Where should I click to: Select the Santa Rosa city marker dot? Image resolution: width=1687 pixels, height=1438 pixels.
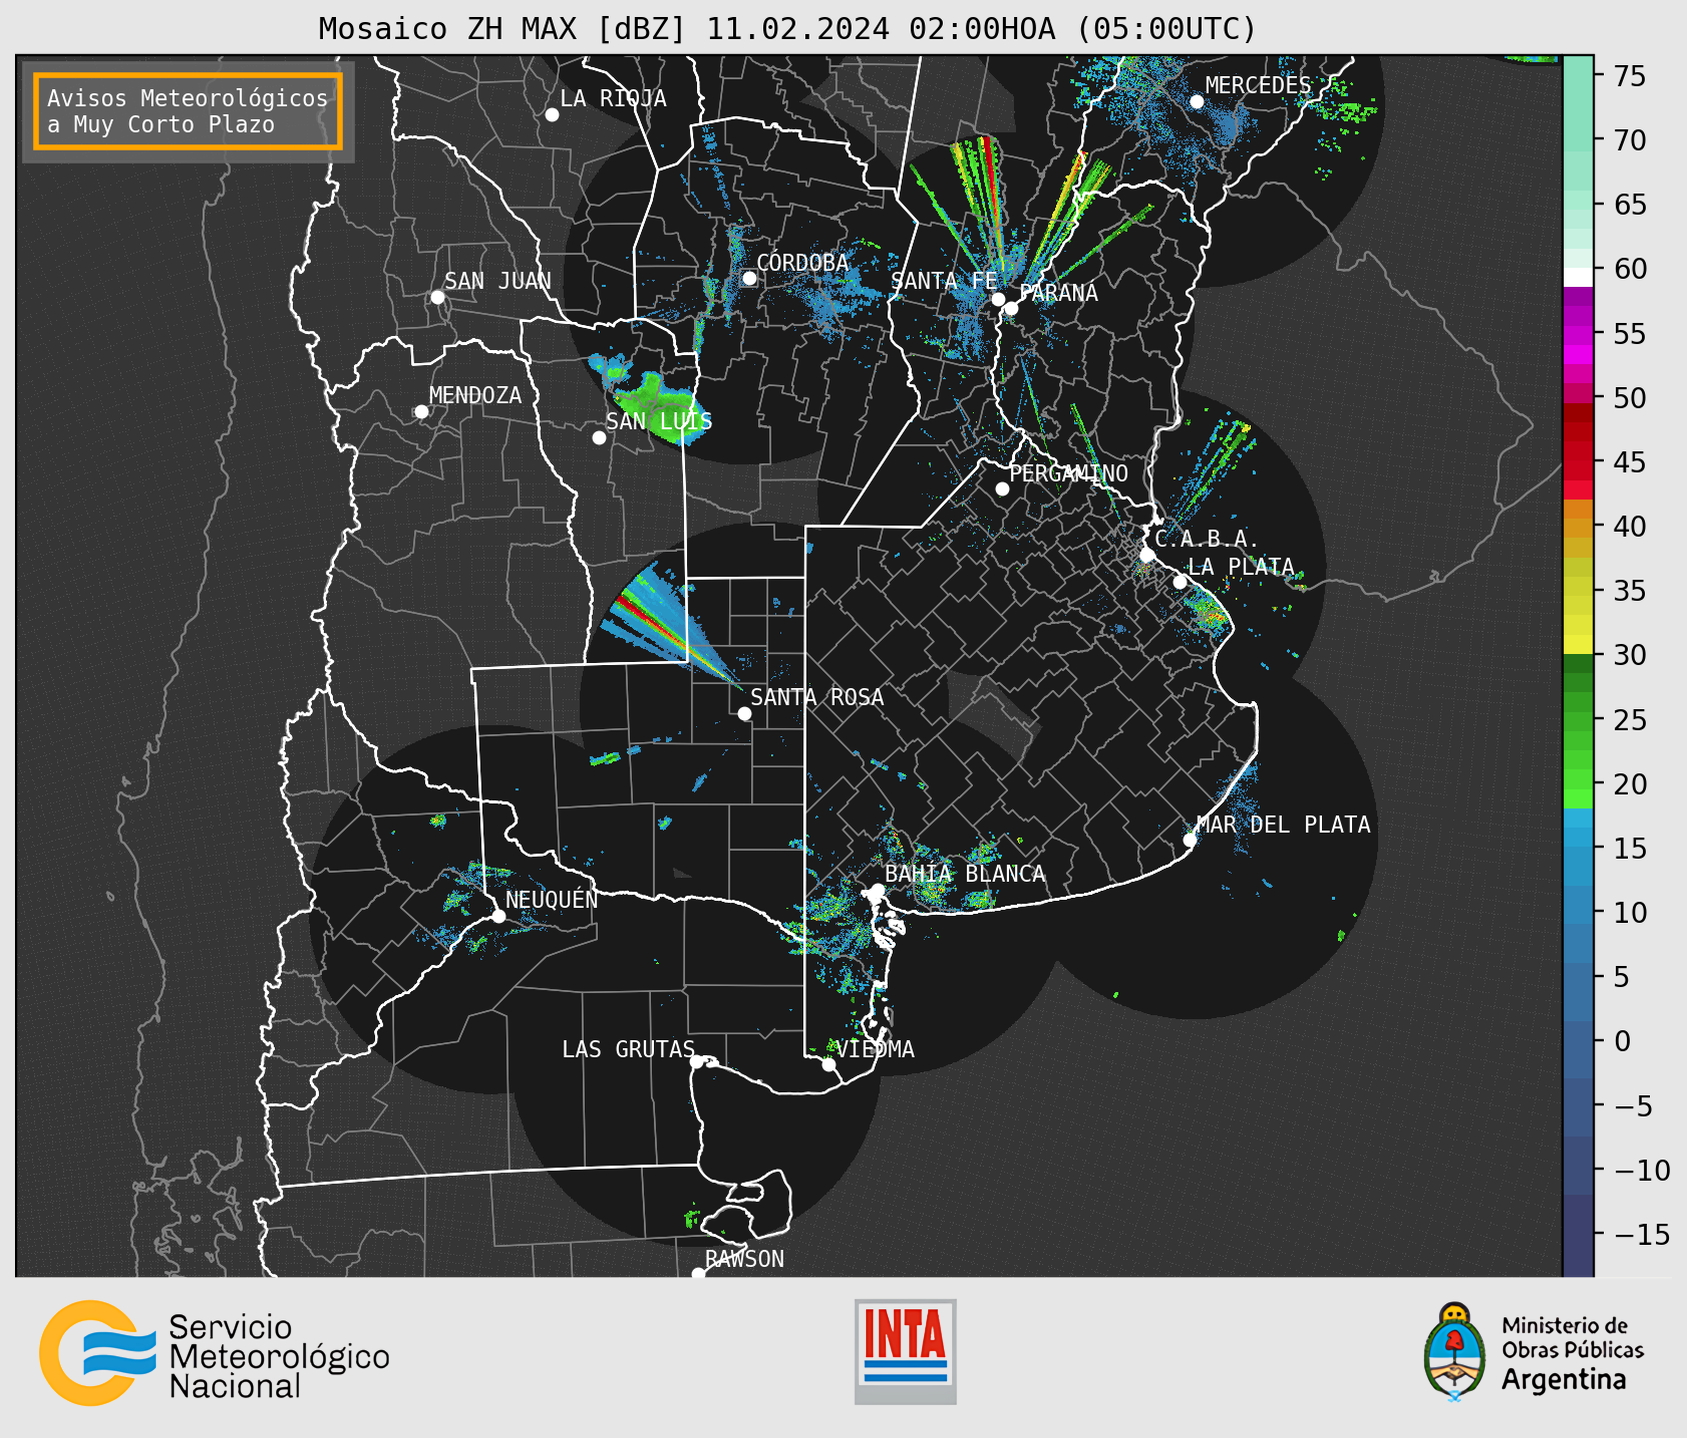click(x=744, y=713)
